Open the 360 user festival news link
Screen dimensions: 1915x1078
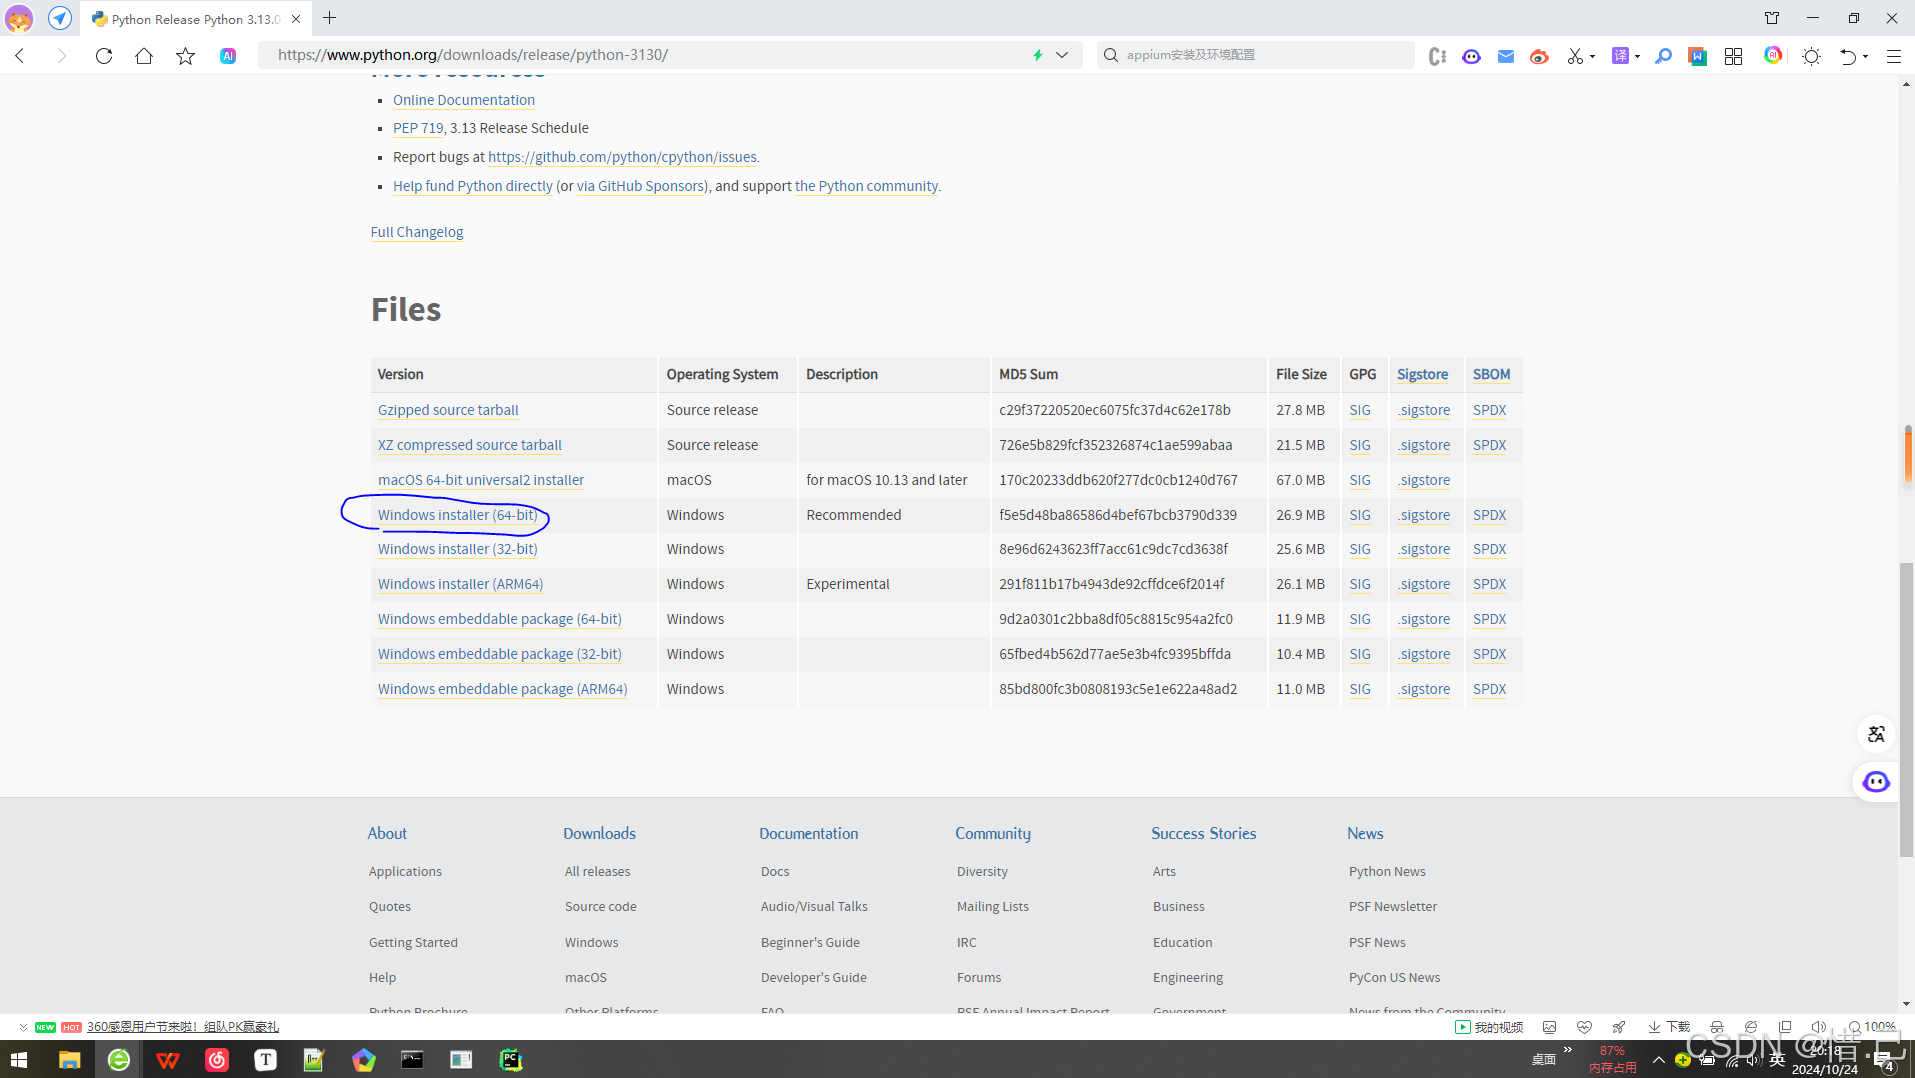[x=183, y=1027]
